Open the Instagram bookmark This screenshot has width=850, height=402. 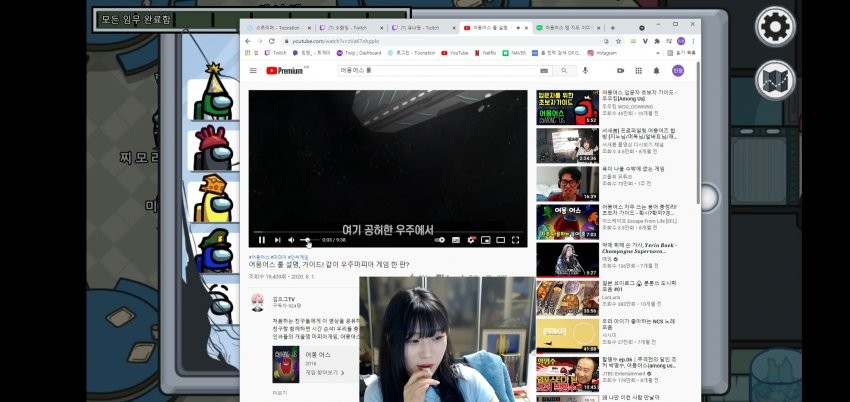[x=602, y=53]
